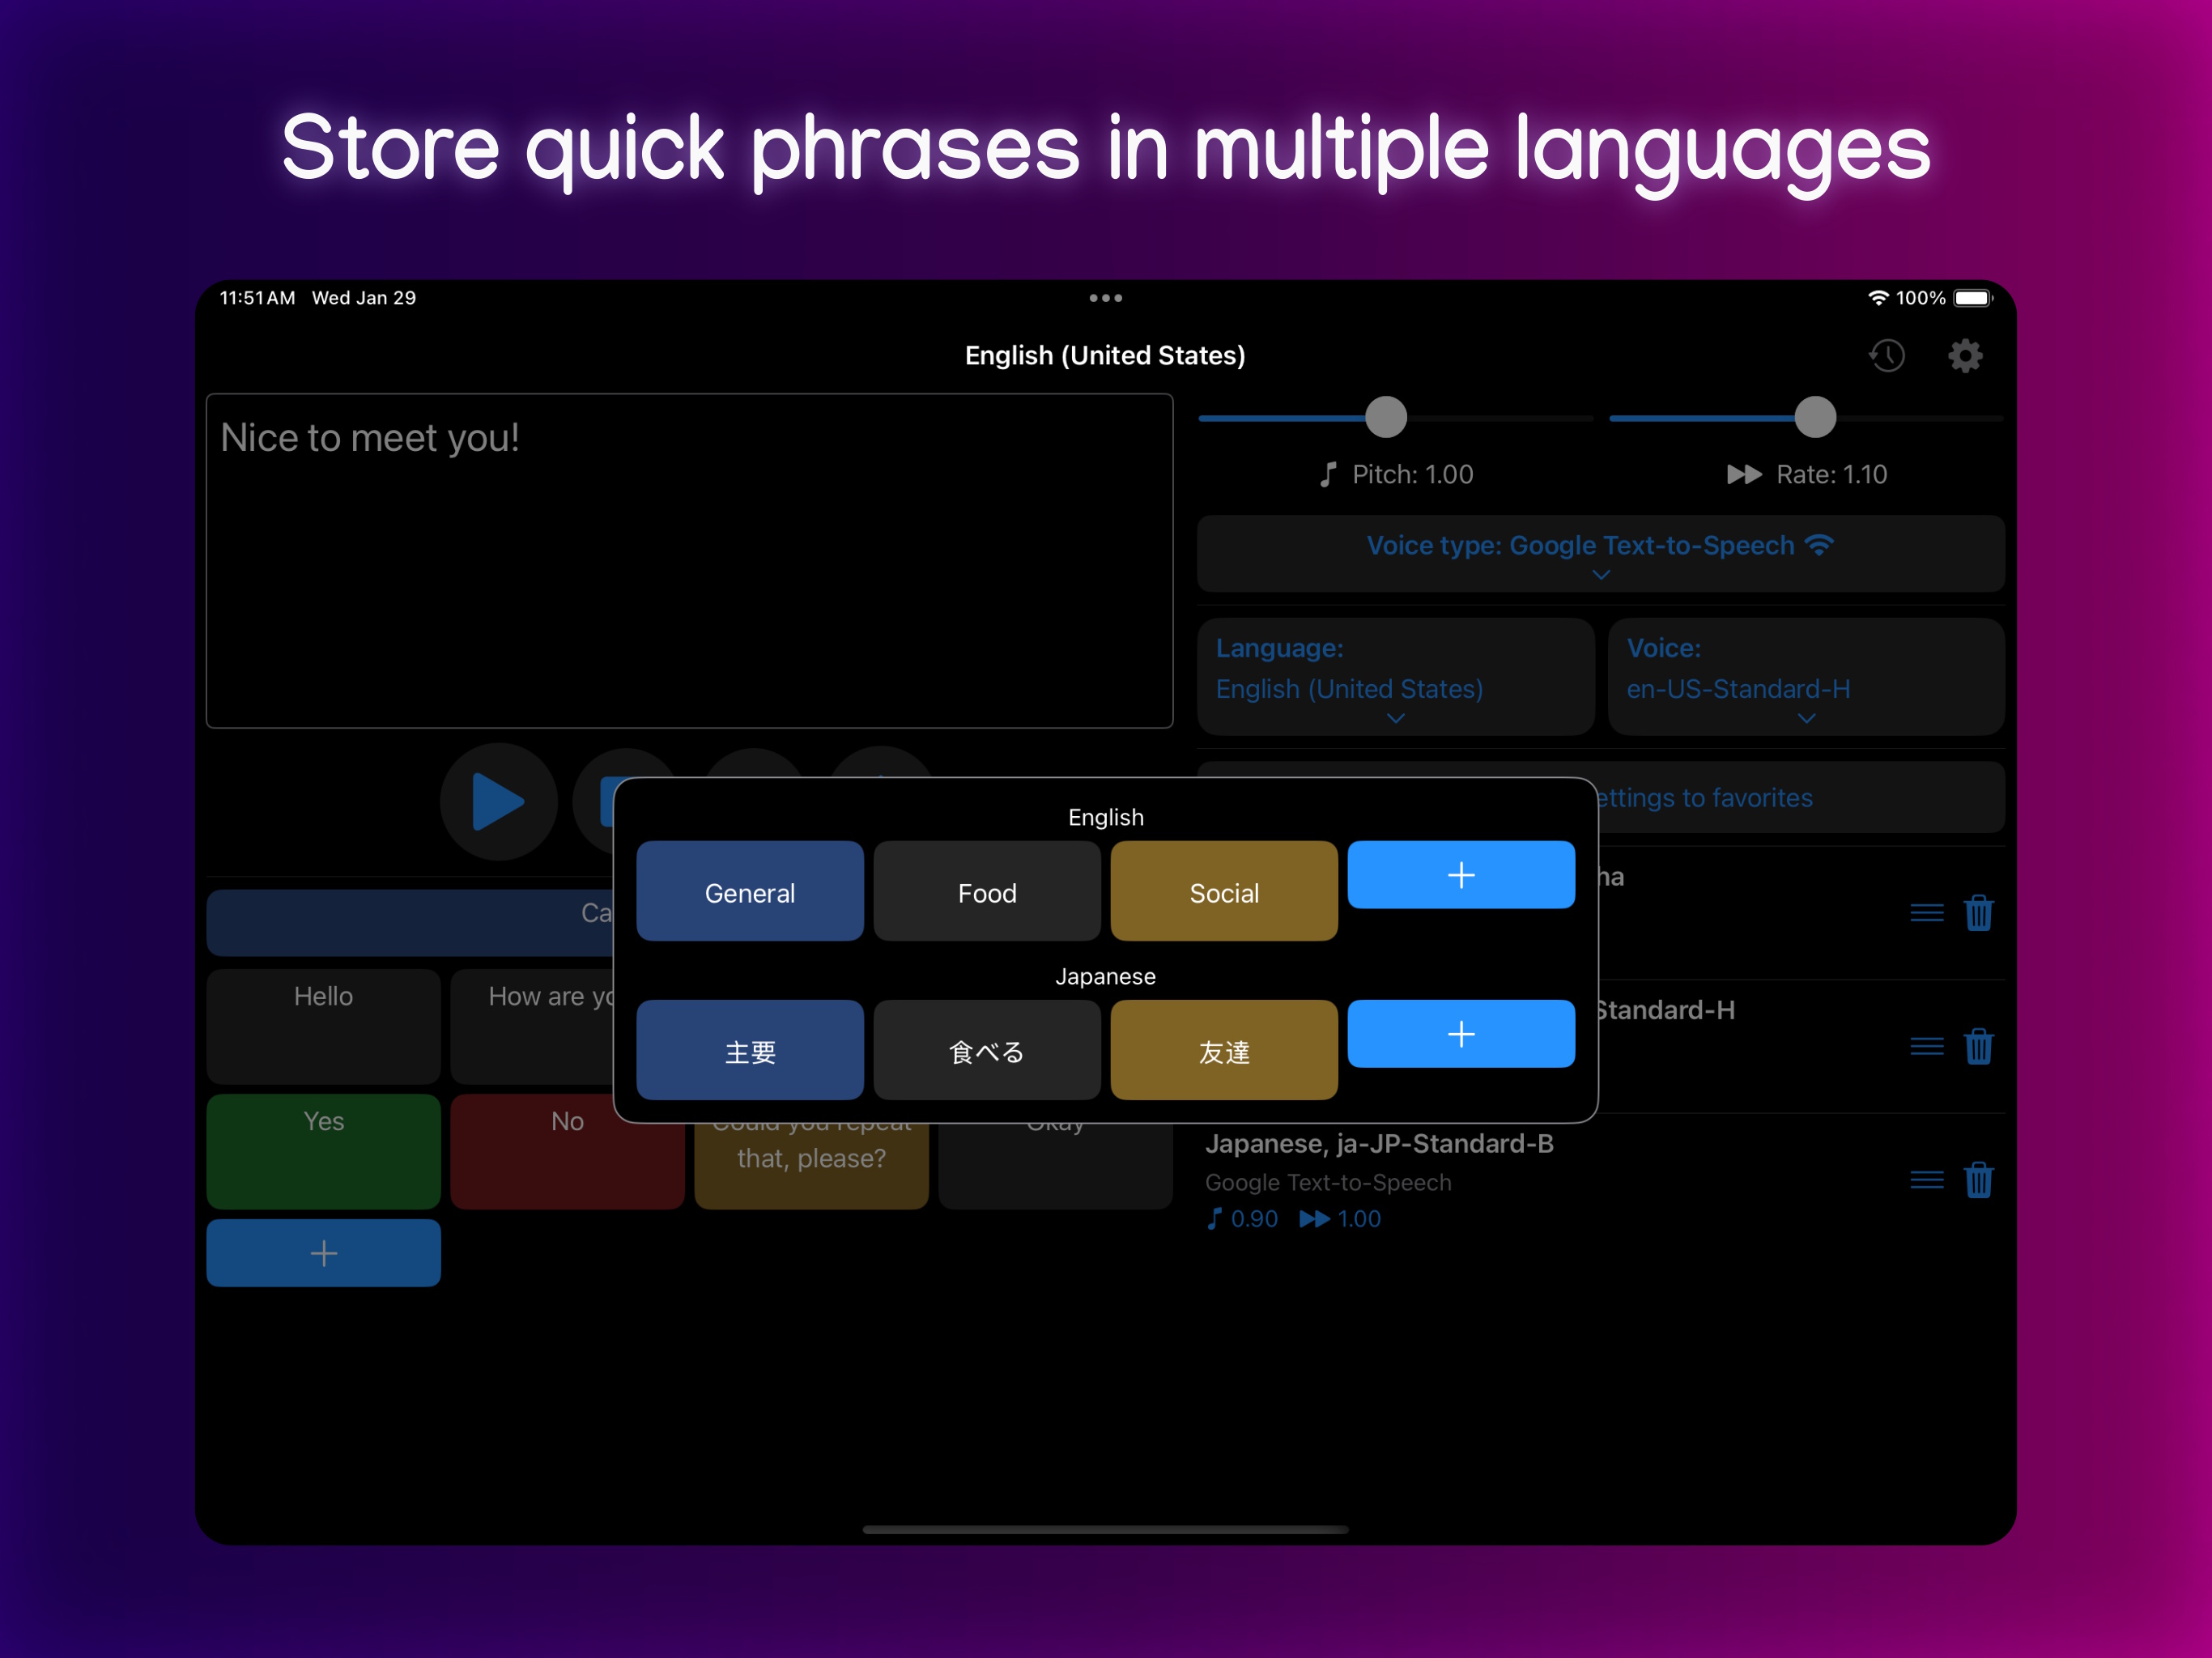Tap the wifi status icon
This screenshot has width=2212, height=1658.
(1878, 298)
